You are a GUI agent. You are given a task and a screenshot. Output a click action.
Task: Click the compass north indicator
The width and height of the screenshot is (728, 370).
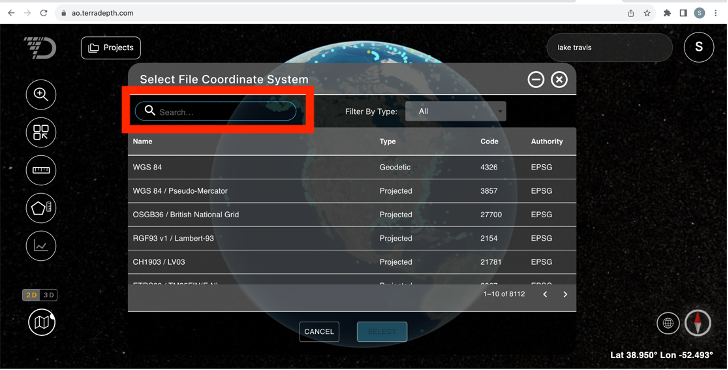point(698,322)
